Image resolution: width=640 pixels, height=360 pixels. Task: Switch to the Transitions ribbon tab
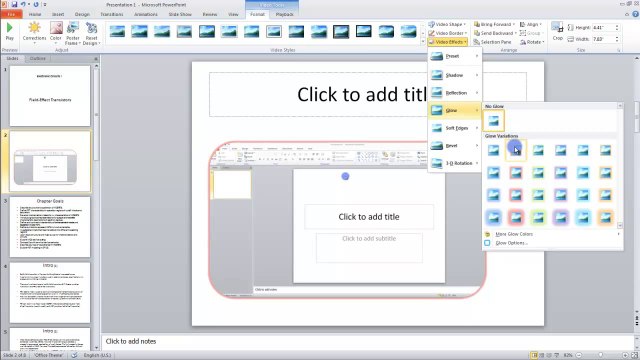point(112,14)
